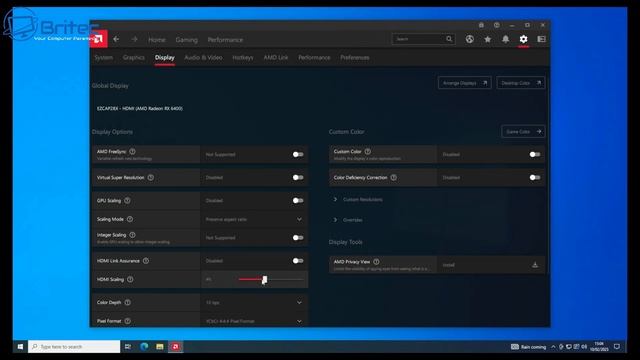
Task: Go back with the left arrow
Action: (116, 39)
